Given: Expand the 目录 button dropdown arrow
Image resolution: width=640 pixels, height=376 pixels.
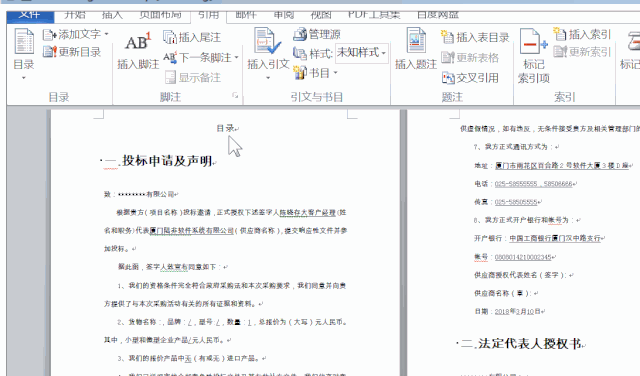Looking at the screenshot, I should 24,77.
